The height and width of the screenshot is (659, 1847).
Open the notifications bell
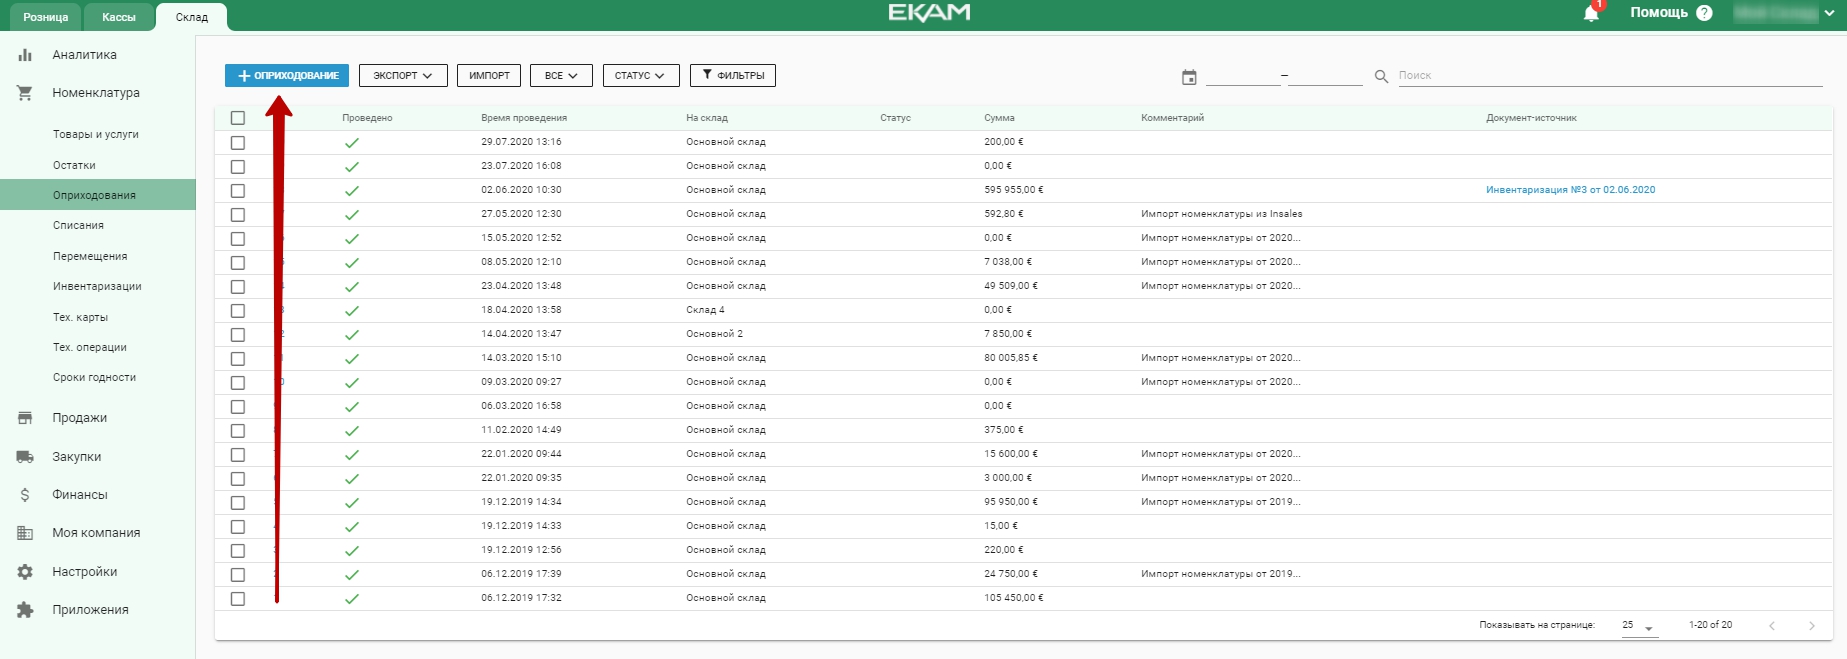click(1591, 13)
